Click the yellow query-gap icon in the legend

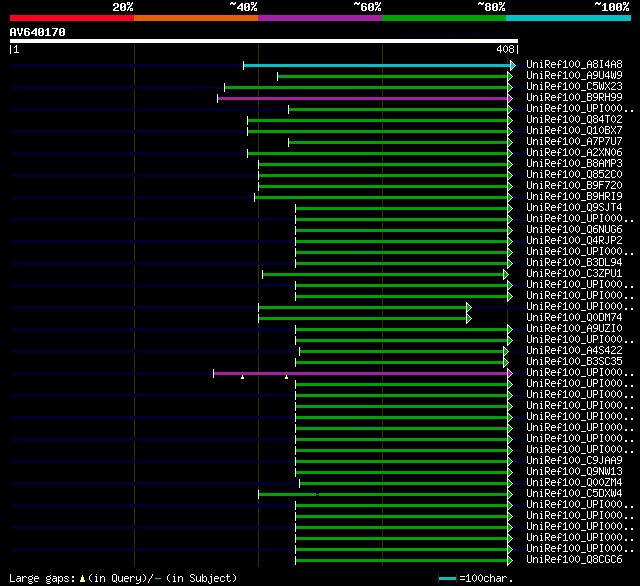(x=82, y=579)
